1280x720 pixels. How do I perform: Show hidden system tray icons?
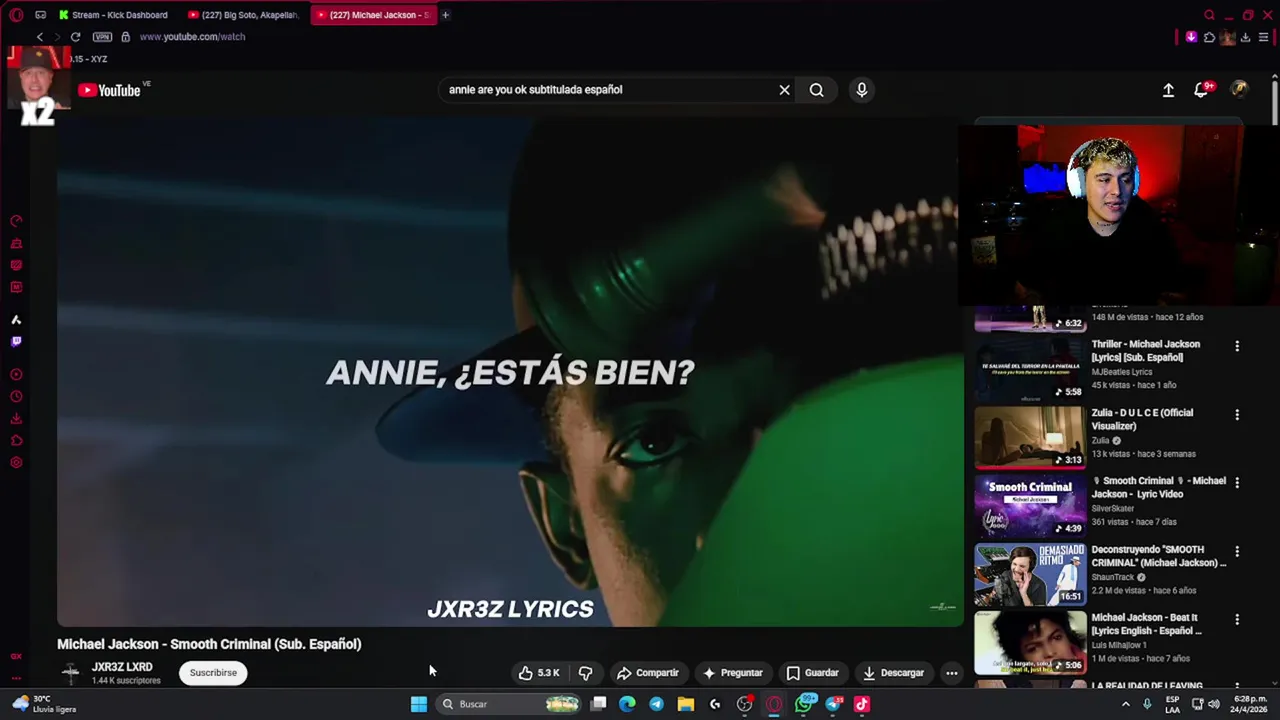coord(1125,704)
